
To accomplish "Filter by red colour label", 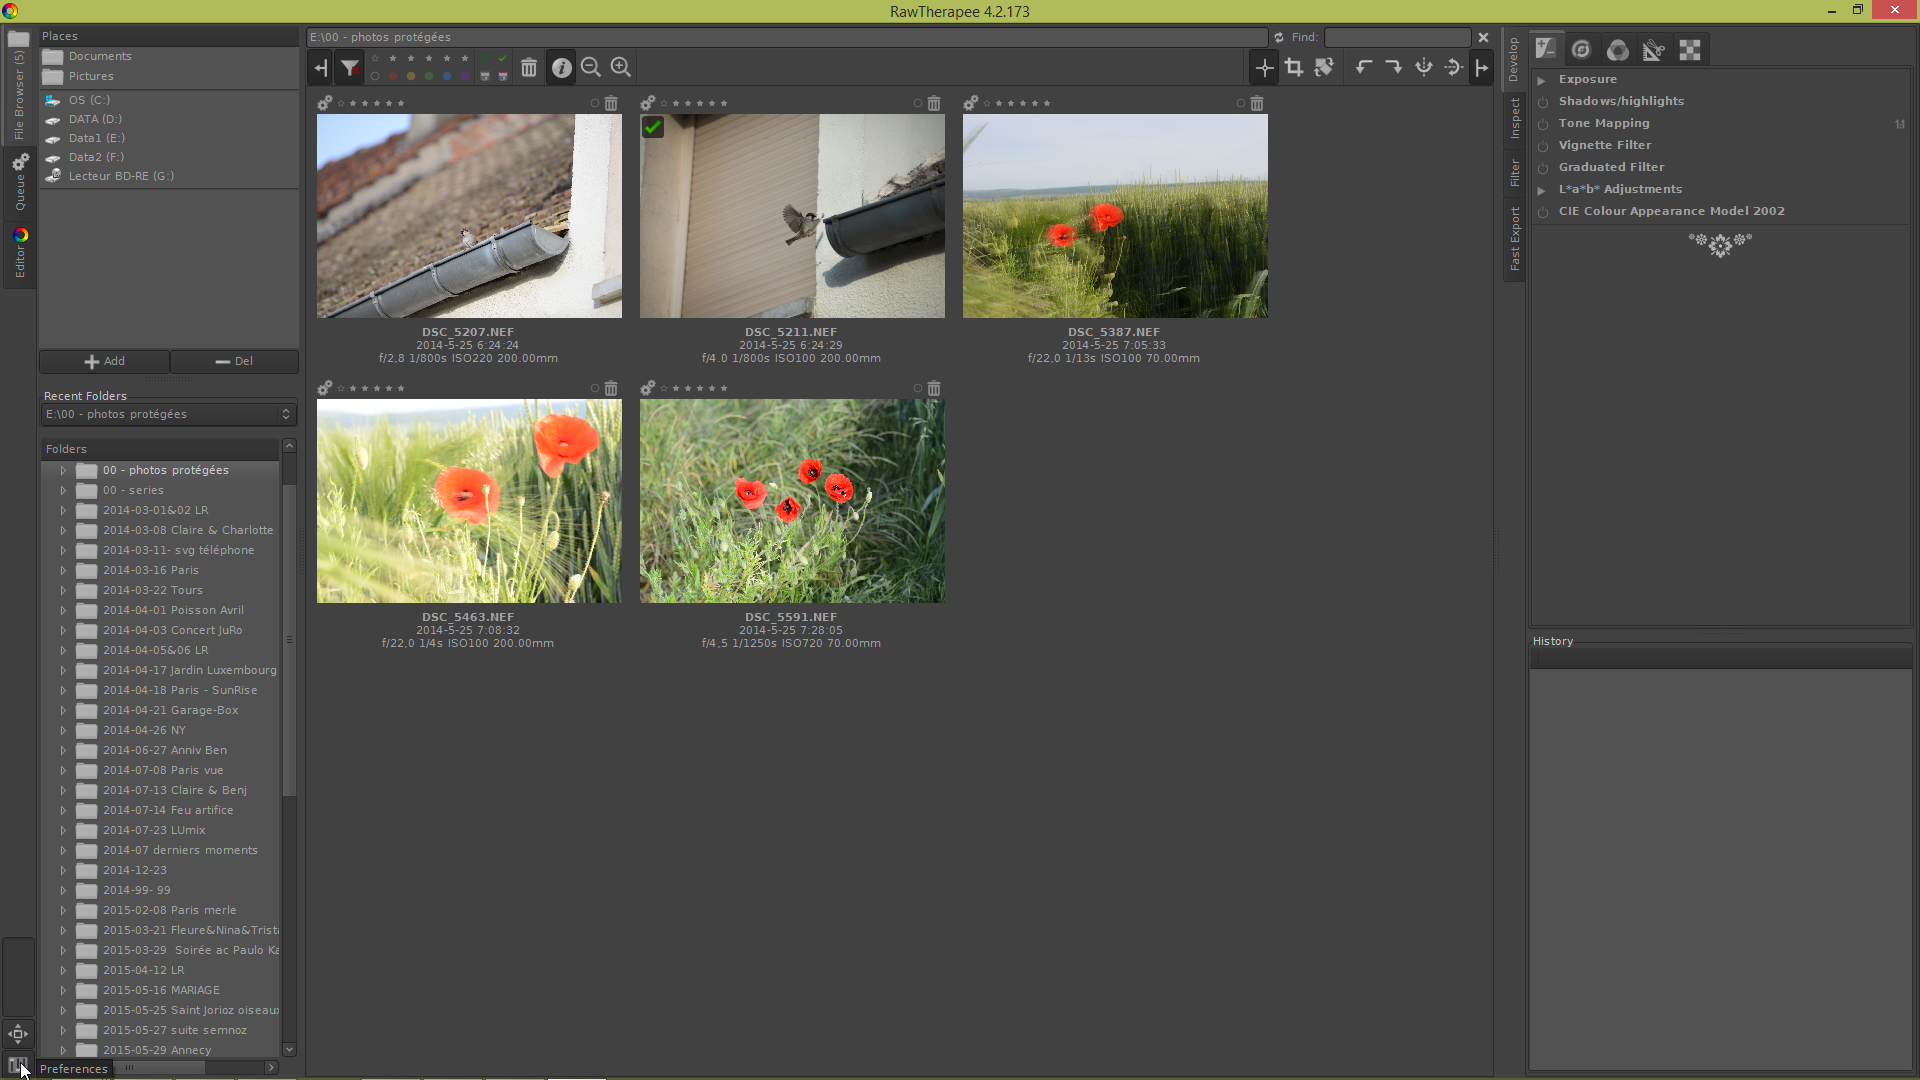I will point(393,76).
